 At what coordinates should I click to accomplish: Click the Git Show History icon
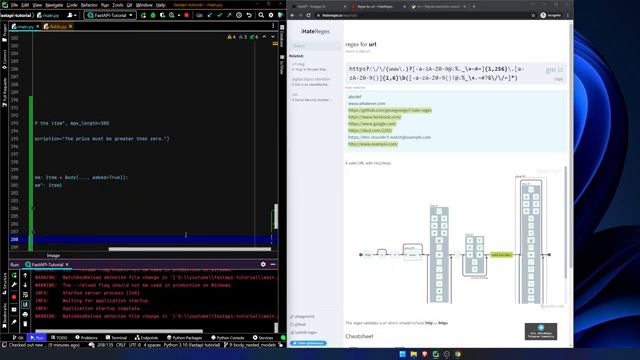click(239, 15)
